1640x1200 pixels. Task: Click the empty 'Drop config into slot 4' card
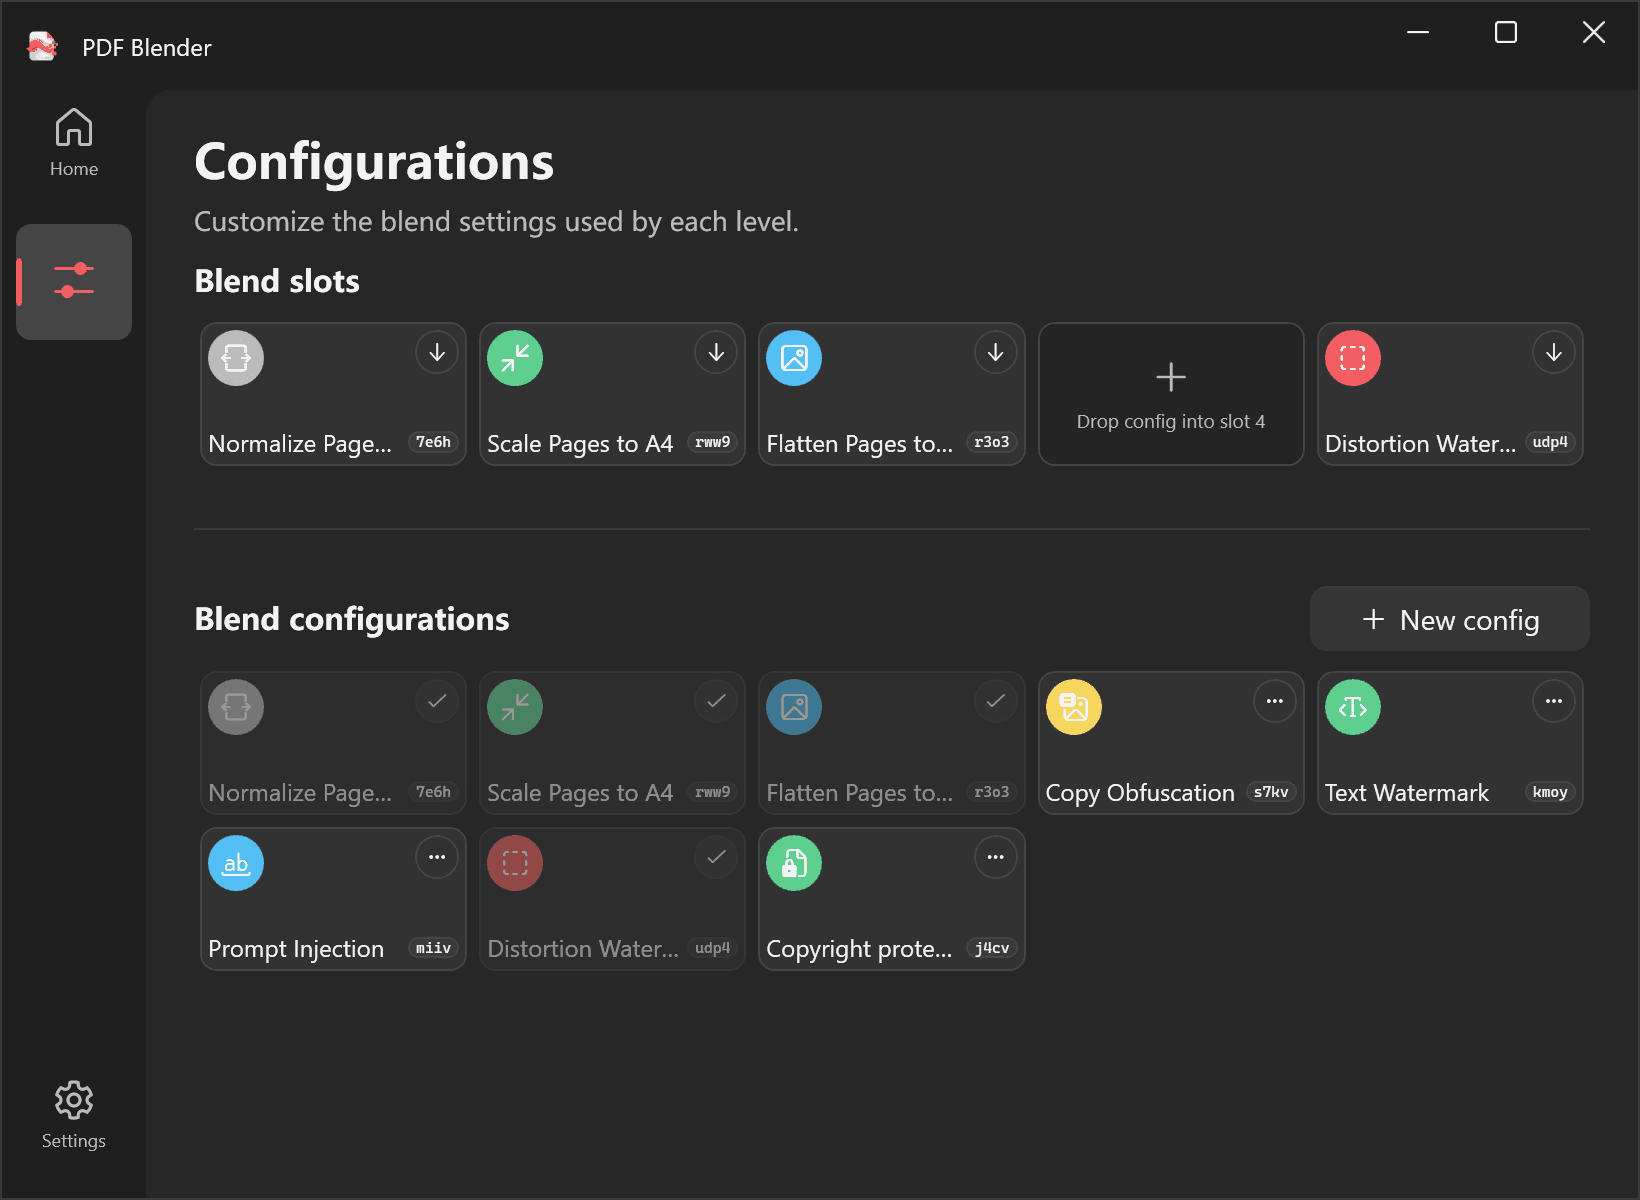tap(1171, 394)
